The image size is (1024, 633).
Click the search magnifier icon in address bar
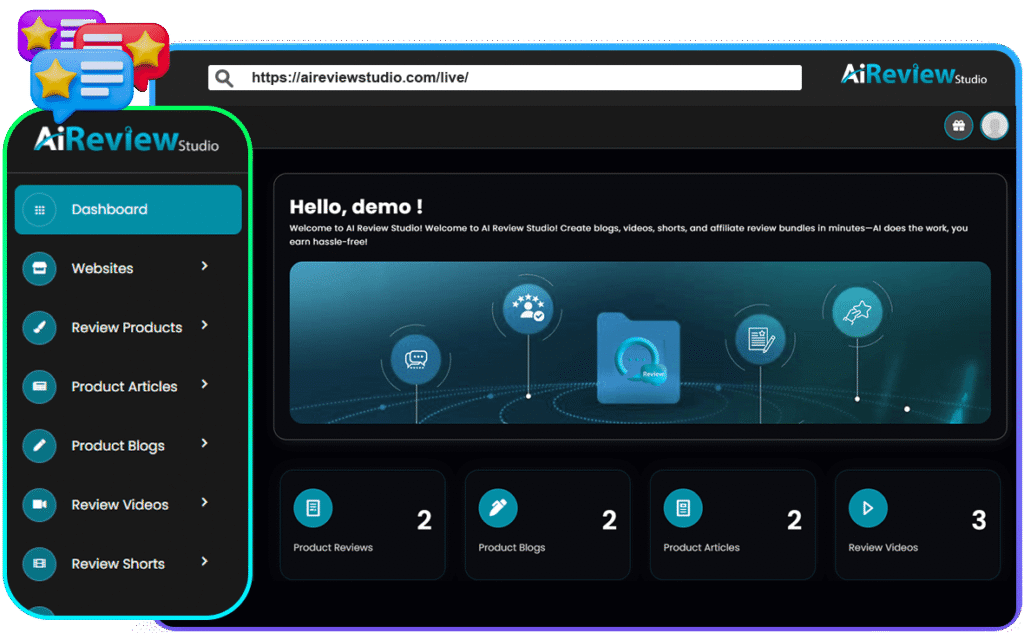point(225,78)
